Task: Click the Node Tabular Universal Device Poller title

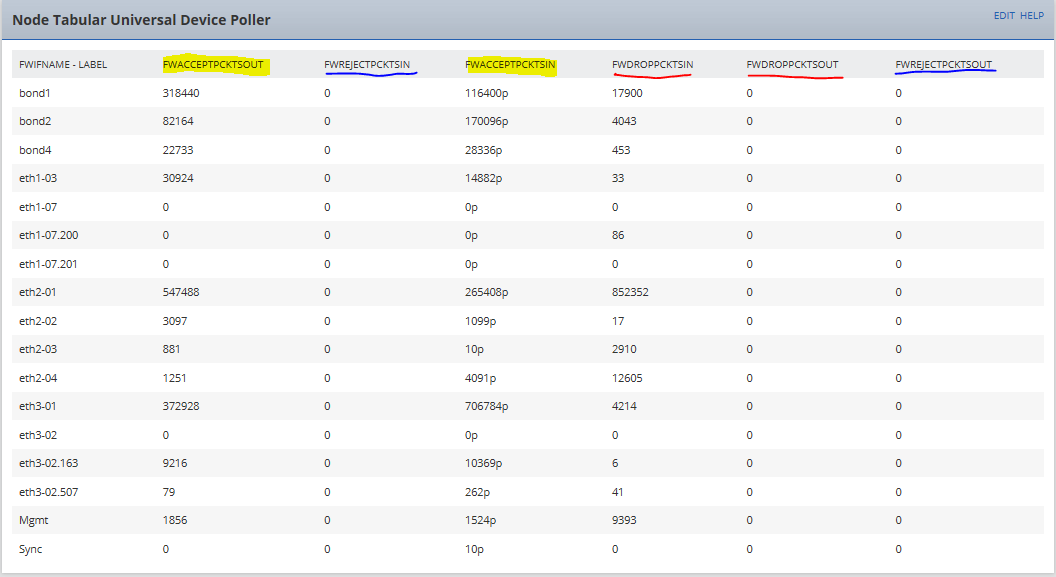Action: pyautogui.click(x=141, y=20)
